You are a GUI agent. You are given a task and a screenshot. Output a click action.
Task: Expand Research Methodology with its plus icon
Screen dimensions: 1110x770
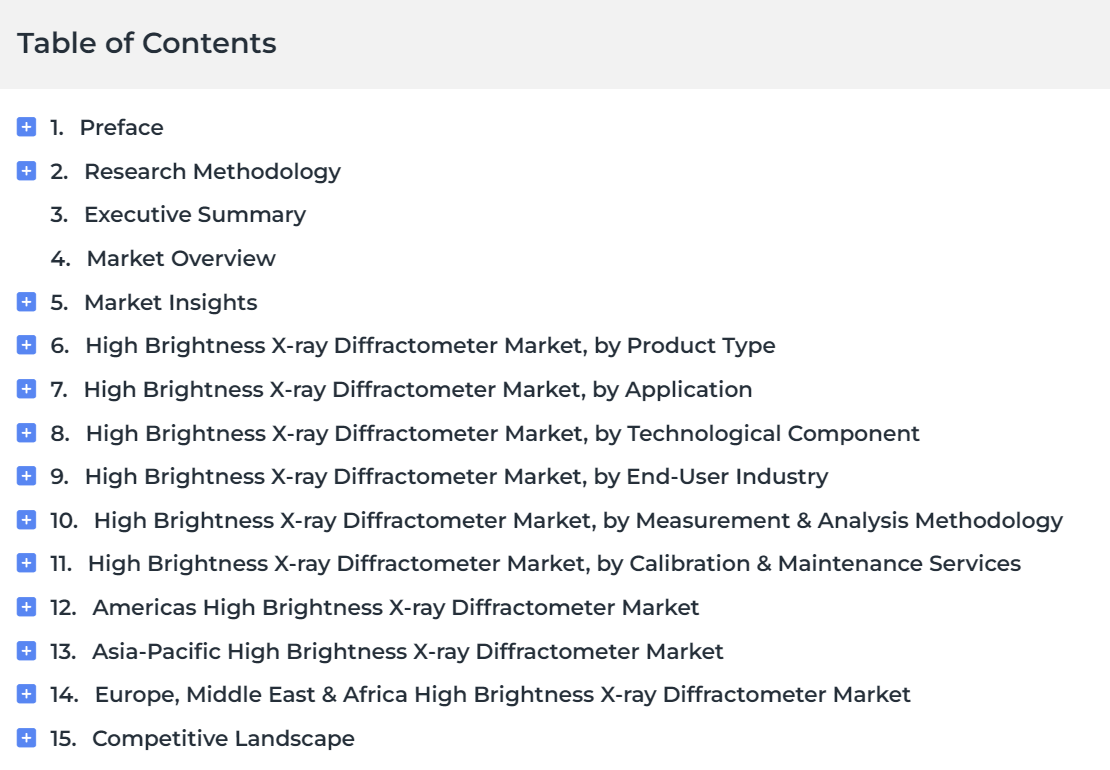pyautogui.click(x=26, y=171)
